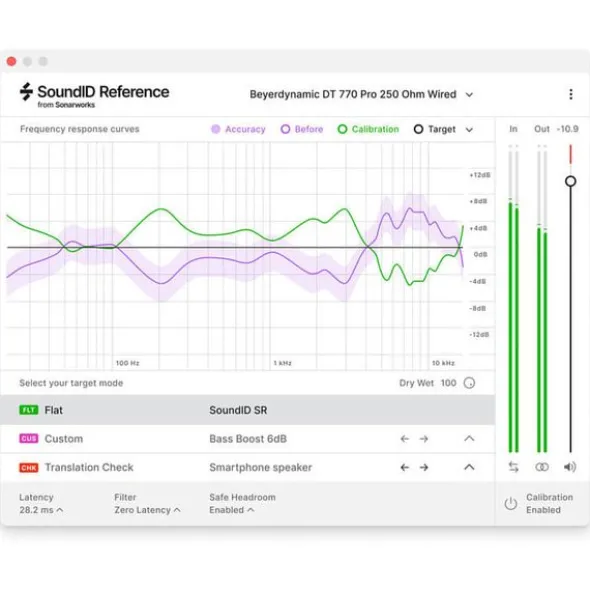Click the In meter label

coord(513,129)
